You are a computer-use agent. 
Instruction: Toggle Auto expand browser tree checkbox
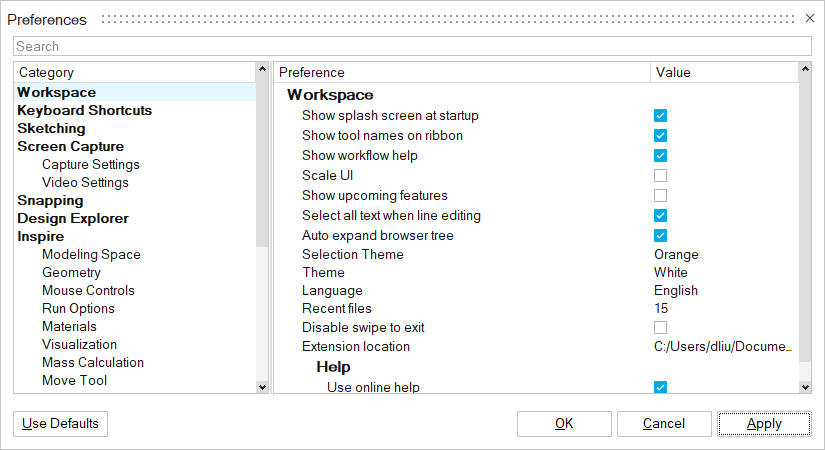(660, 236)
